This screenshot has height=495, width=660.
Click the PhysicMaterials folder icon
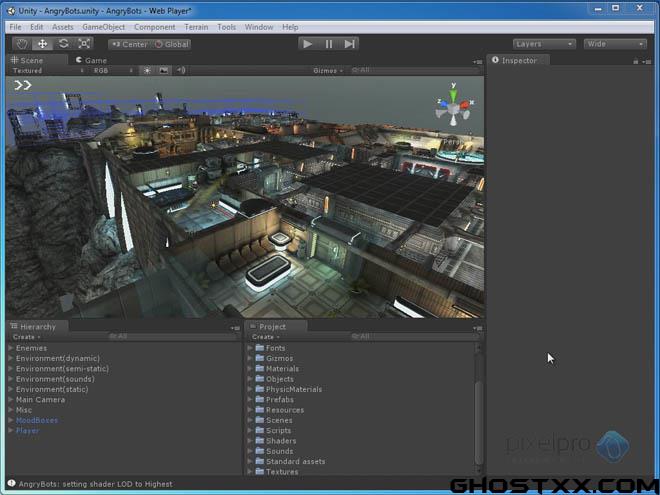[260, 389]
